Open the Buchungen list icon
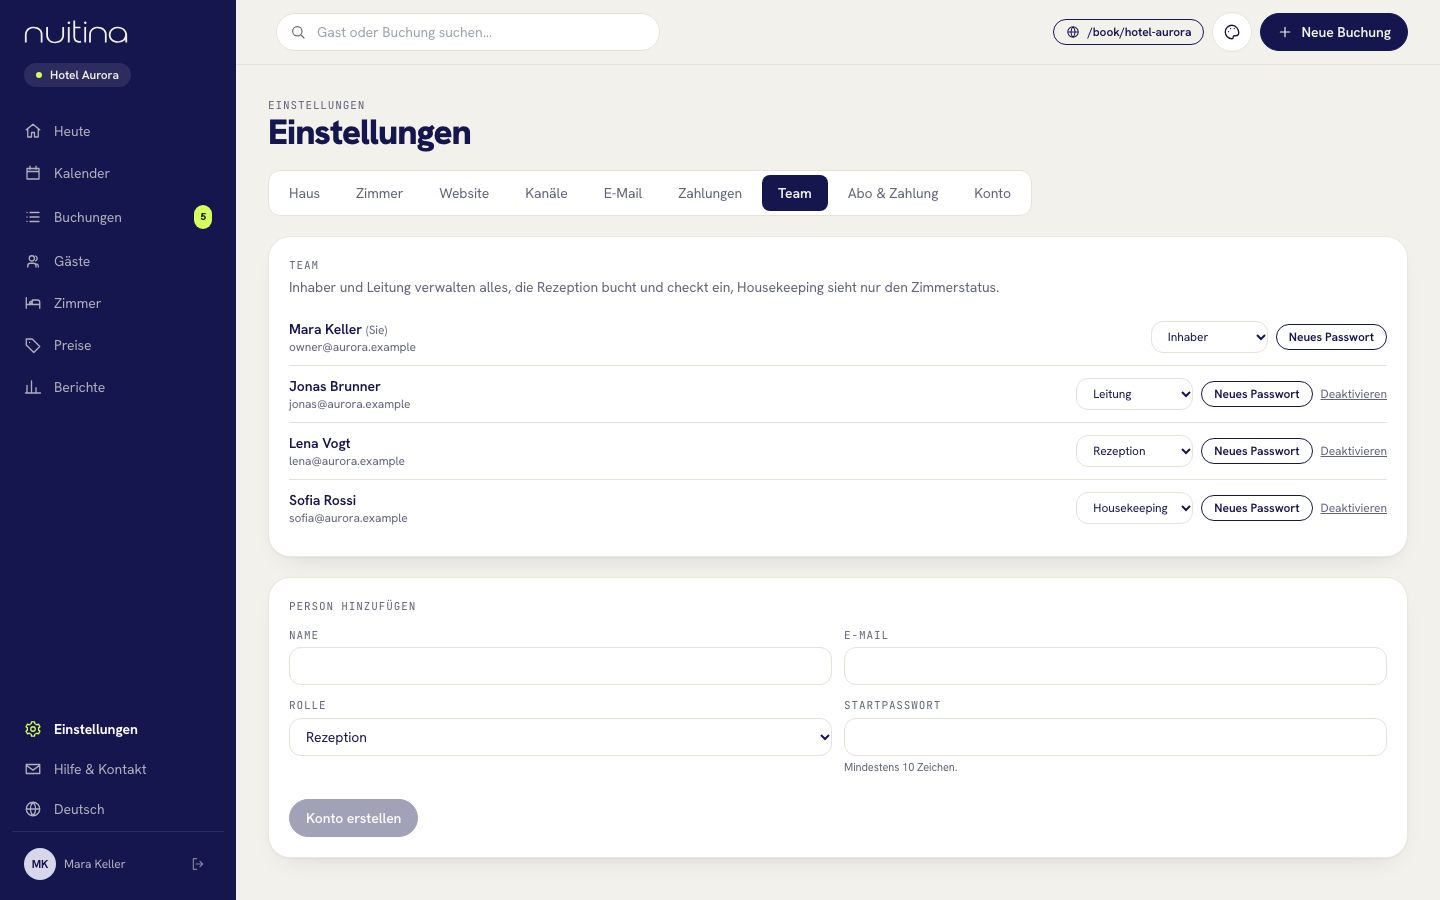1440x900 pixels. click(x=33, y=217)
